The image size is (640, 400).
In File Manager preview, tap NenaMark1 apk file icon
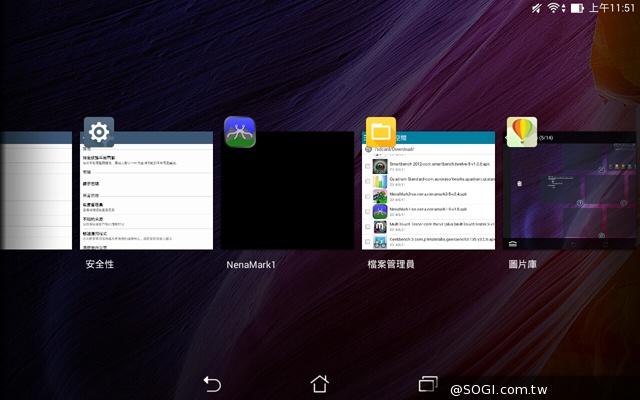tap(380, 211)
